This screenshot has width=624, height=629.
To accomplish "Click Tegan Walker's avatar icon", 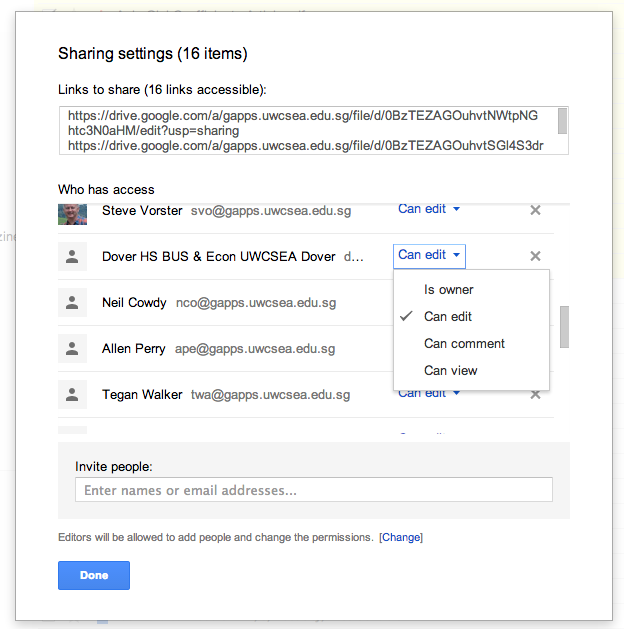I will pyautogui.click(x=71, y=395).
